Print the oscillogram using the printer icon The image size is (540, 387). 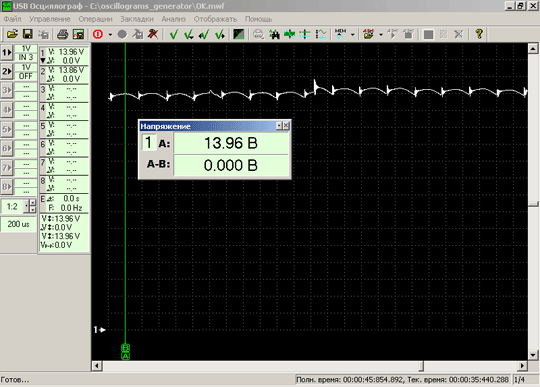(x=62, y=34)
